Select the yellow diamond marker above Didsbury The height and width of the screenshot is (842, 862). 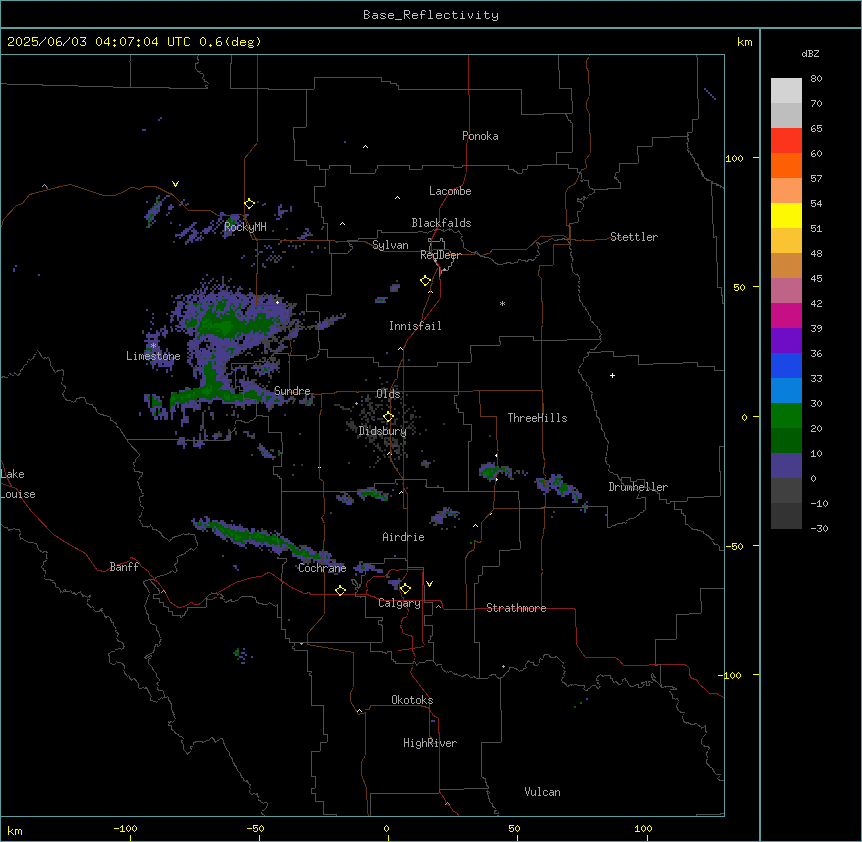(x=388, y=417)
